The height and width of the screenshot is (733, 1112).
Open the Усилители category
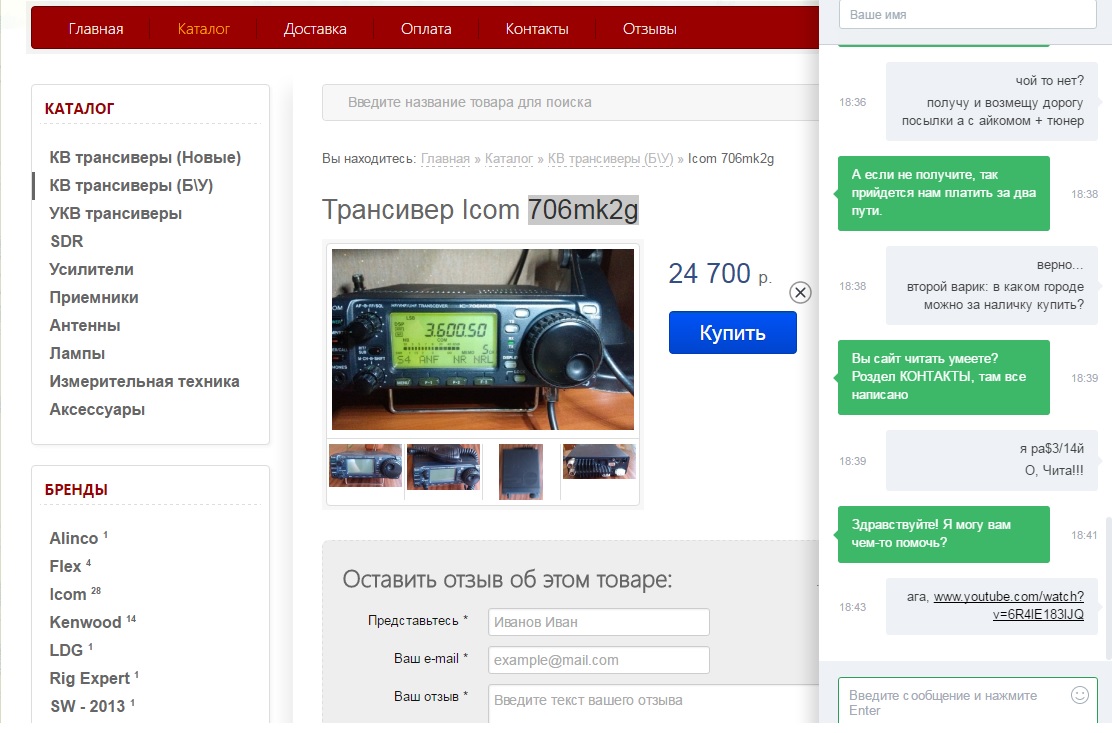point(91,269)
